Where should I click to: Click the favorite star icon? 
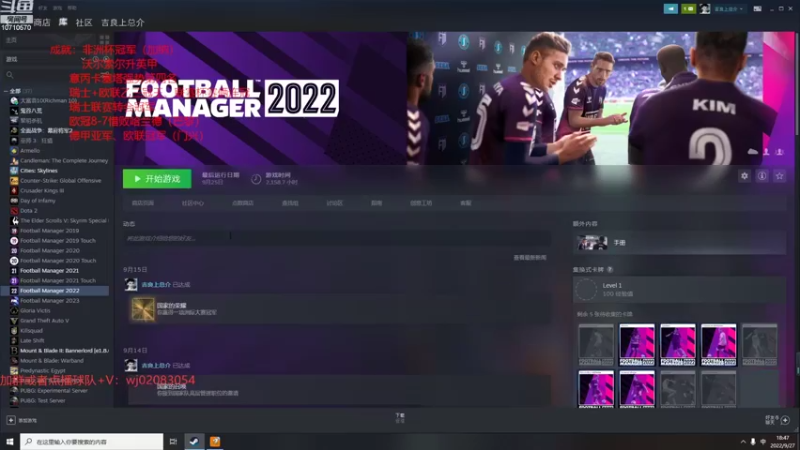(x=779, y=176)
